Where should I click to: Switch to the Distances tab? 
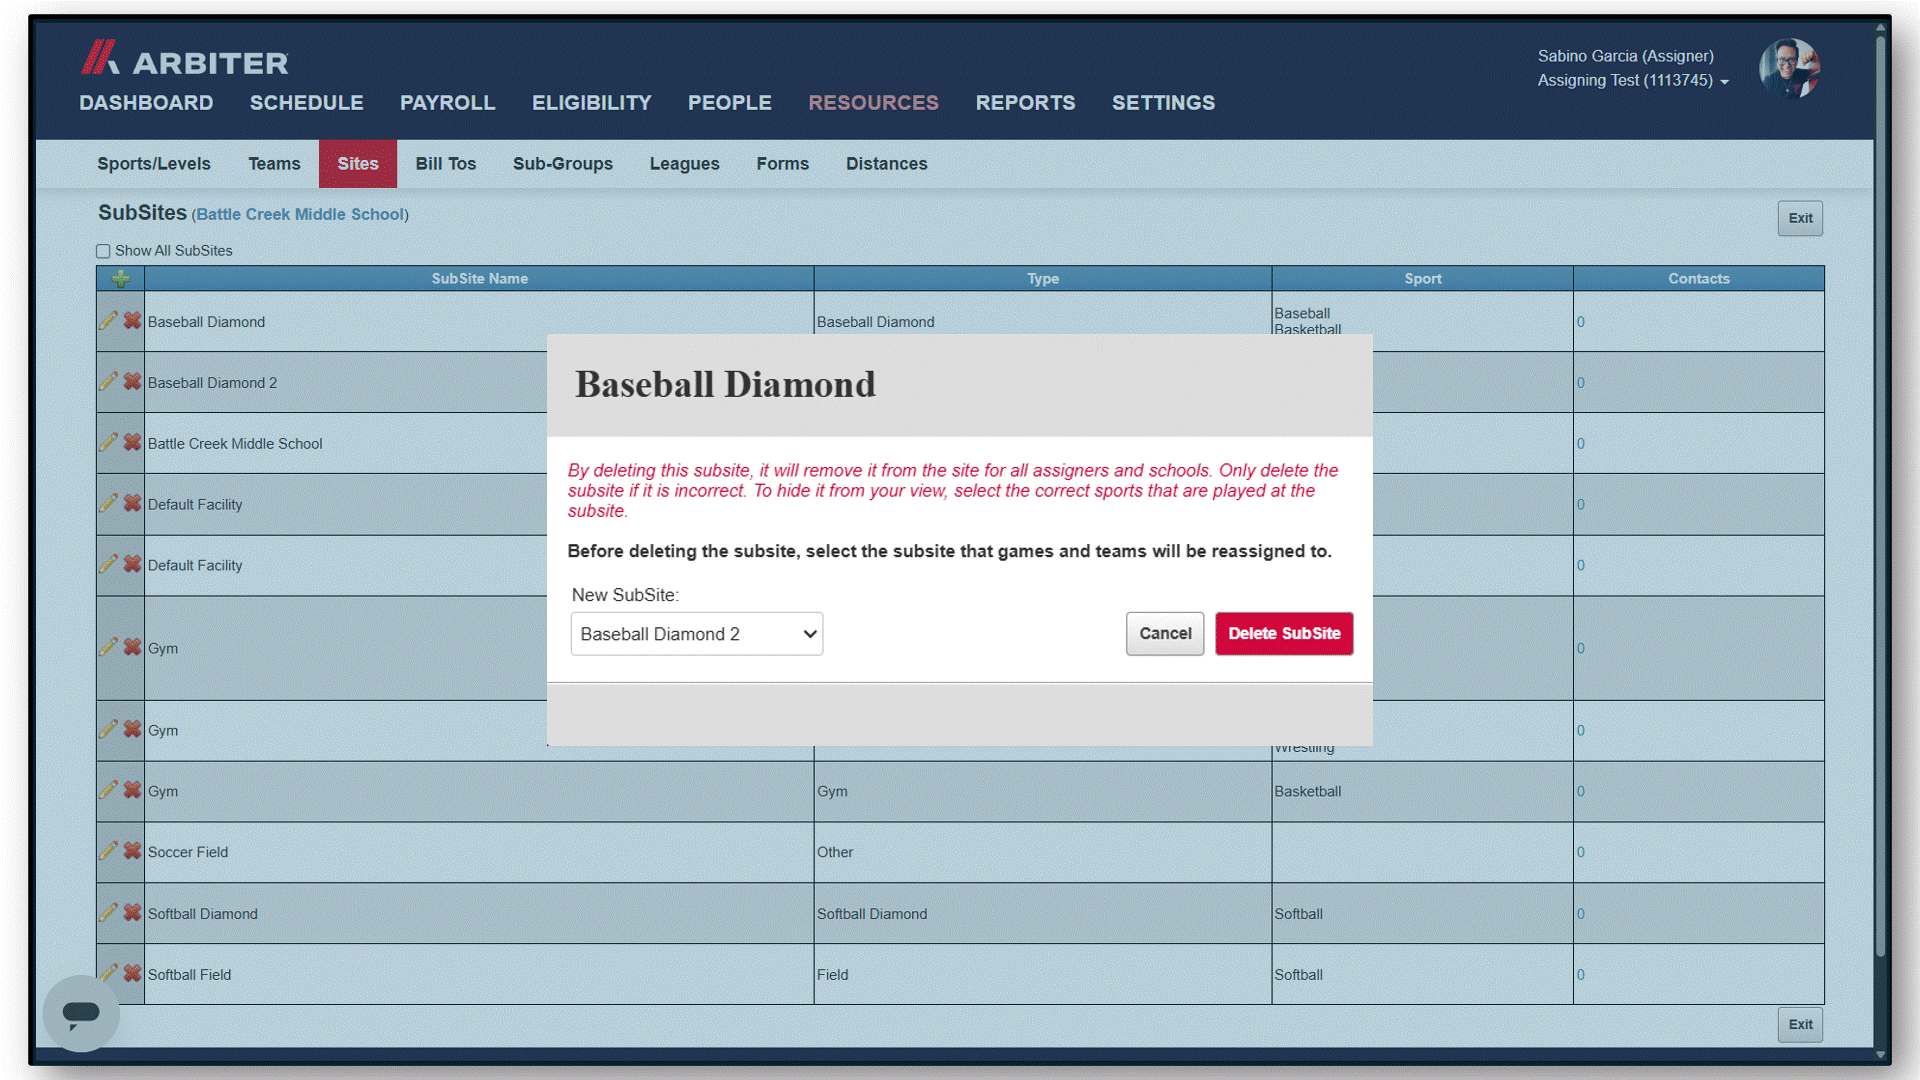(x=887, y=164)
